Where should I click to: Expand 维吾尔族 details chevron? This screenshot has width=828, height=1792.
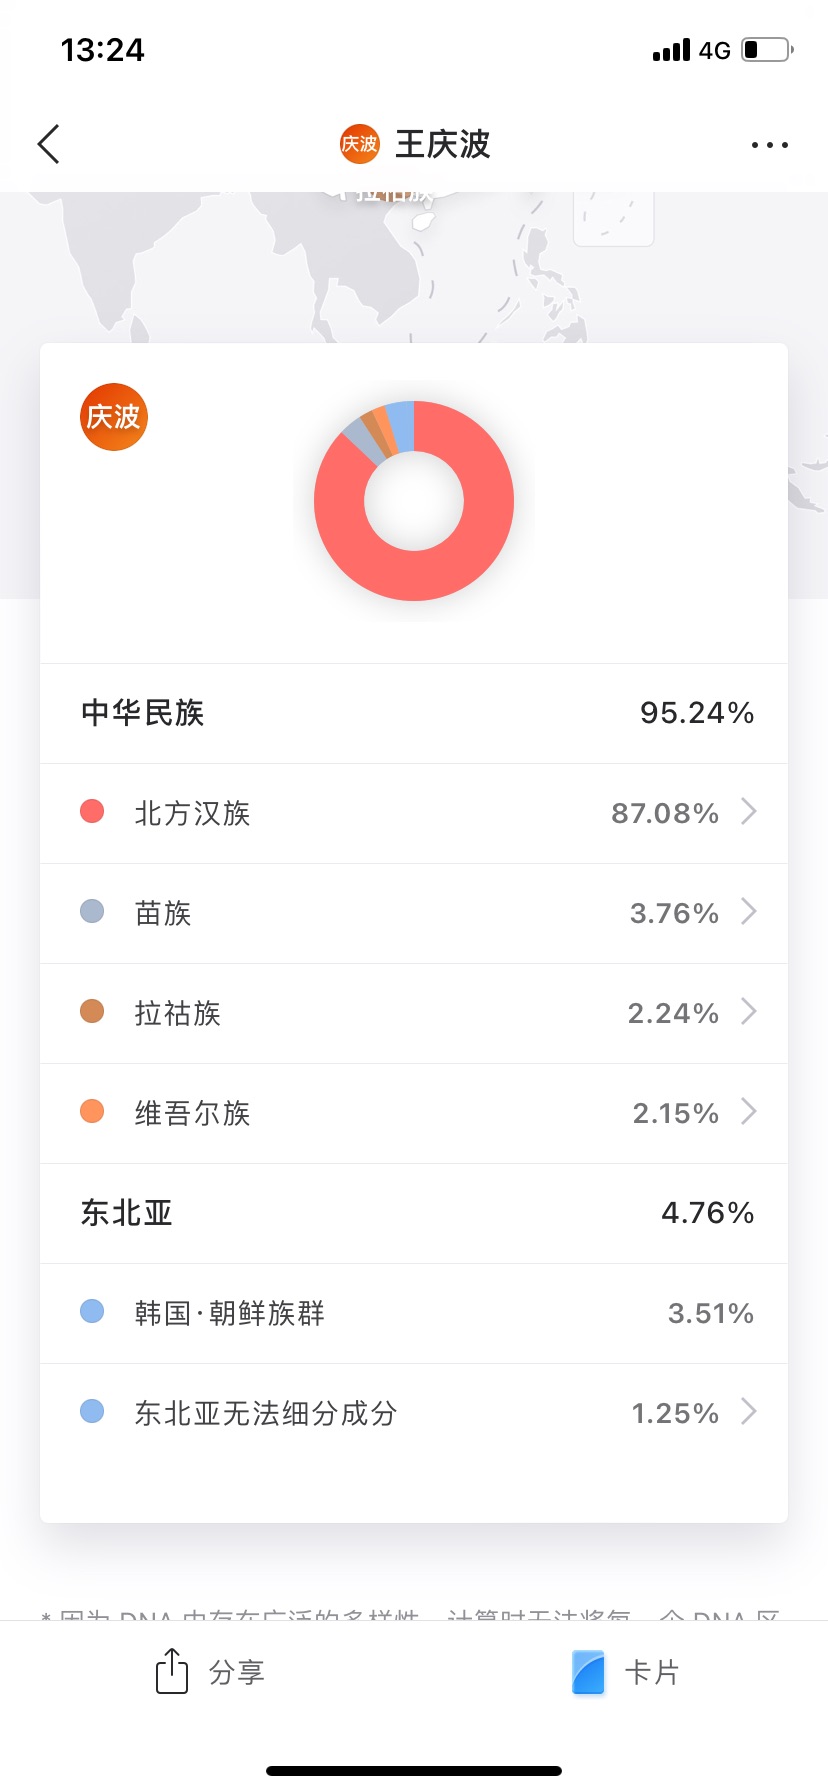coord(748,1112)
